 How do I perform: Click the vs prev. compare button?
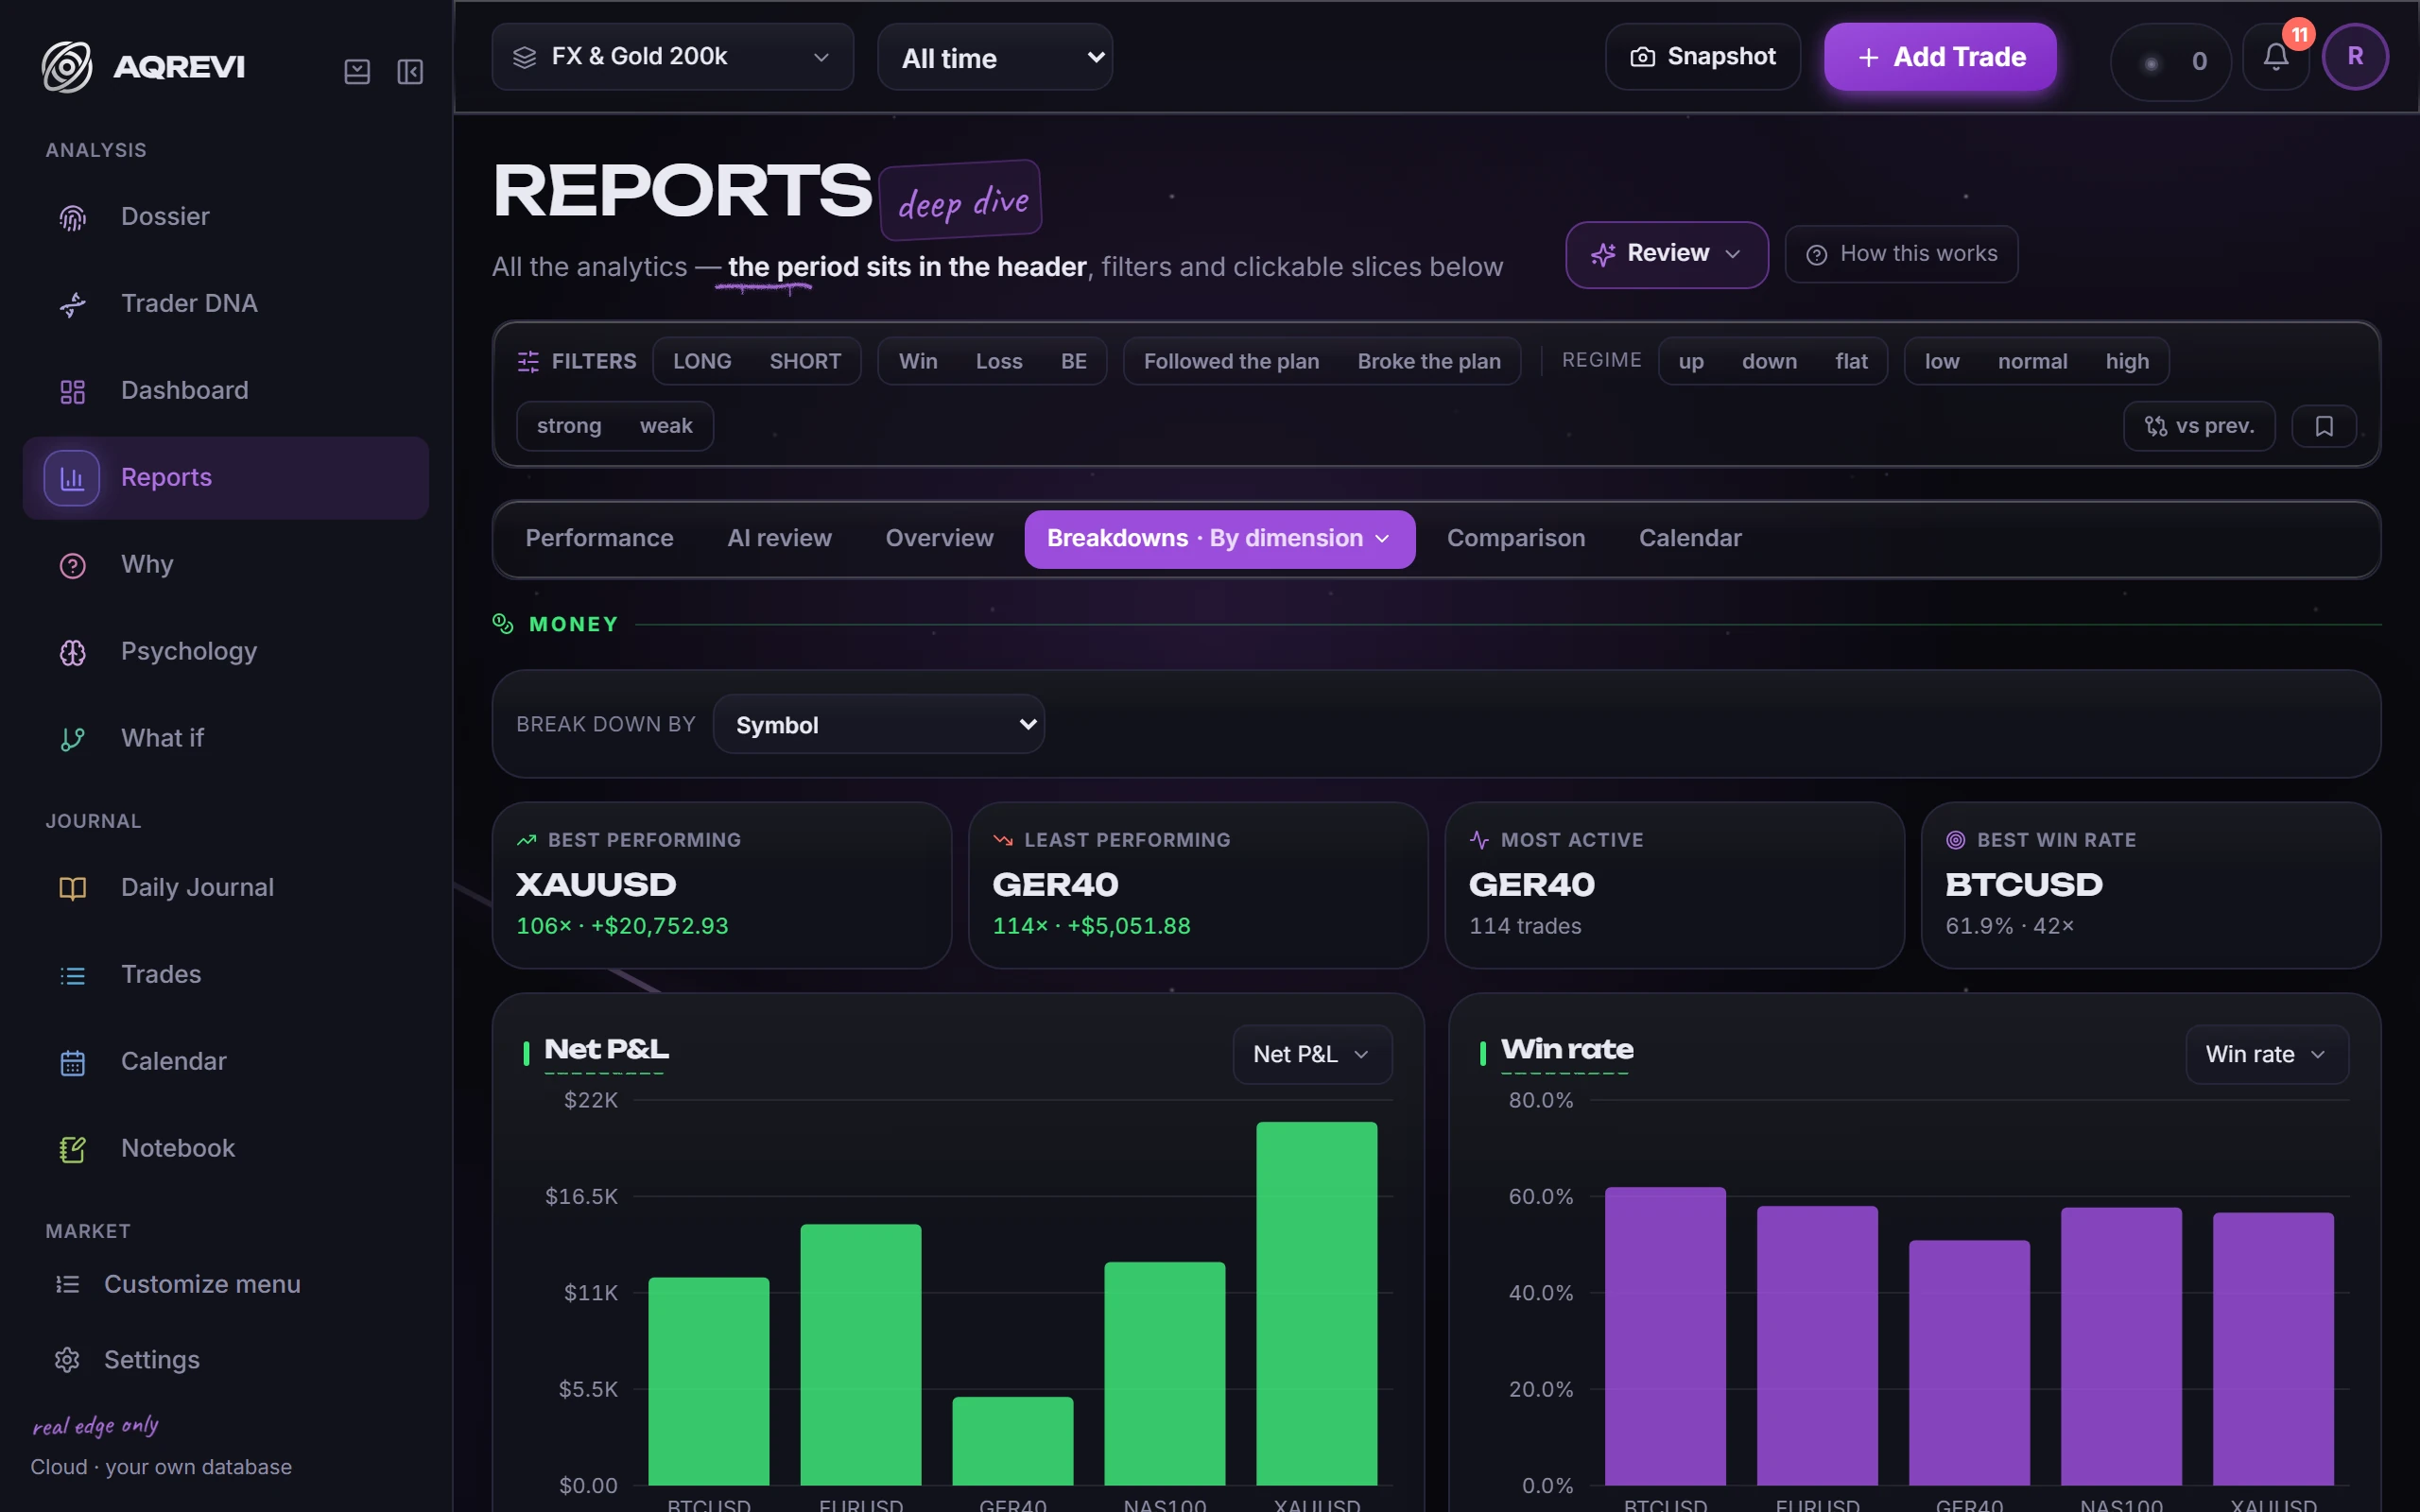[x=2199, y=426]
